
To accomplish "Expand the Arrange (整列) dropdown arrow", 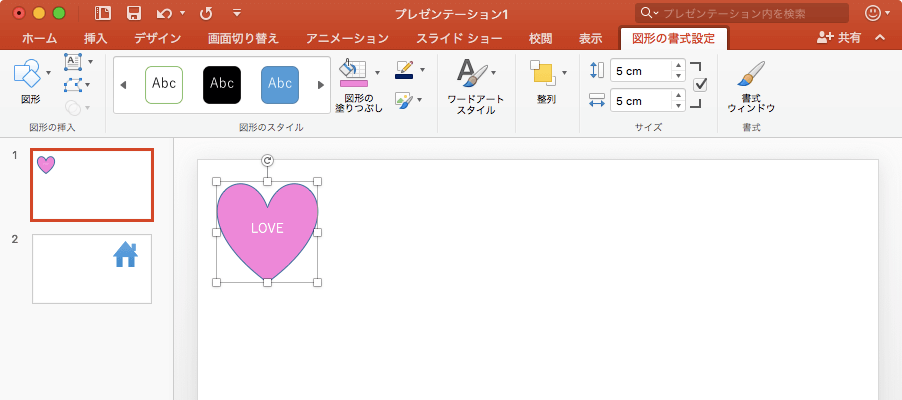I will 564,73.
